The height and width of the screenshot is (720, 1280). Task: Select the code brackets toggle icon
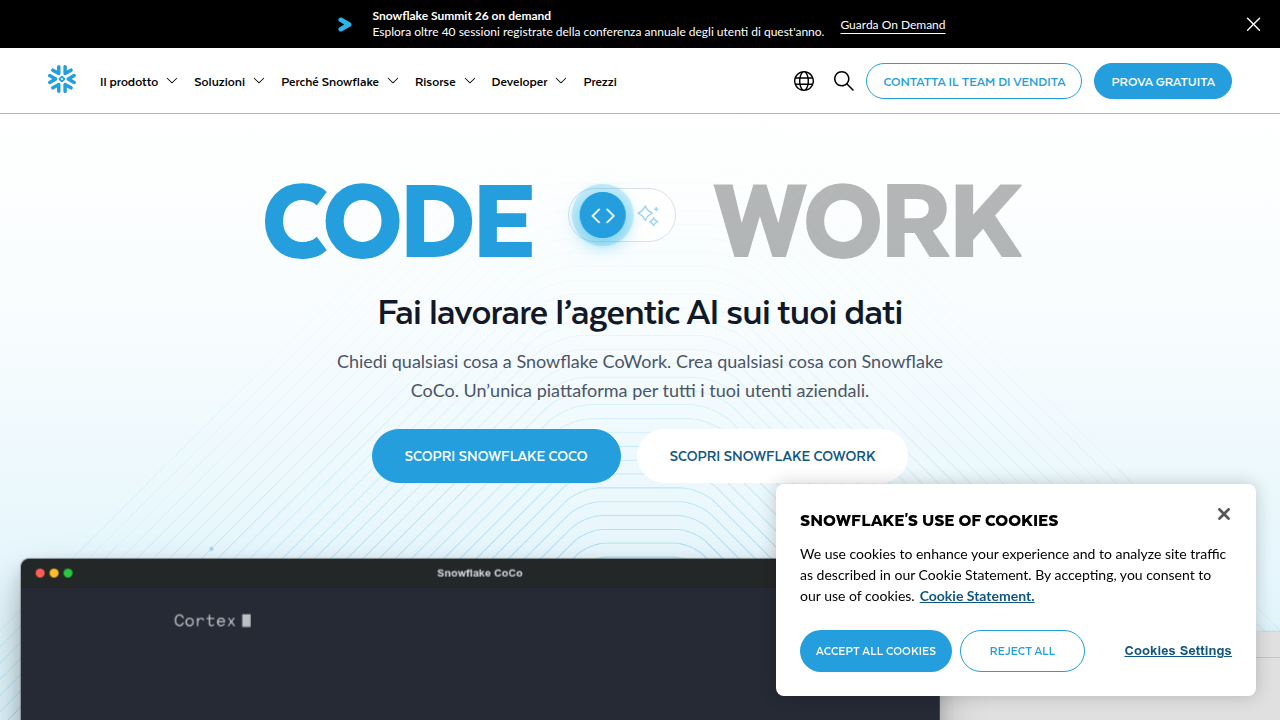click(x=603, y=215)
